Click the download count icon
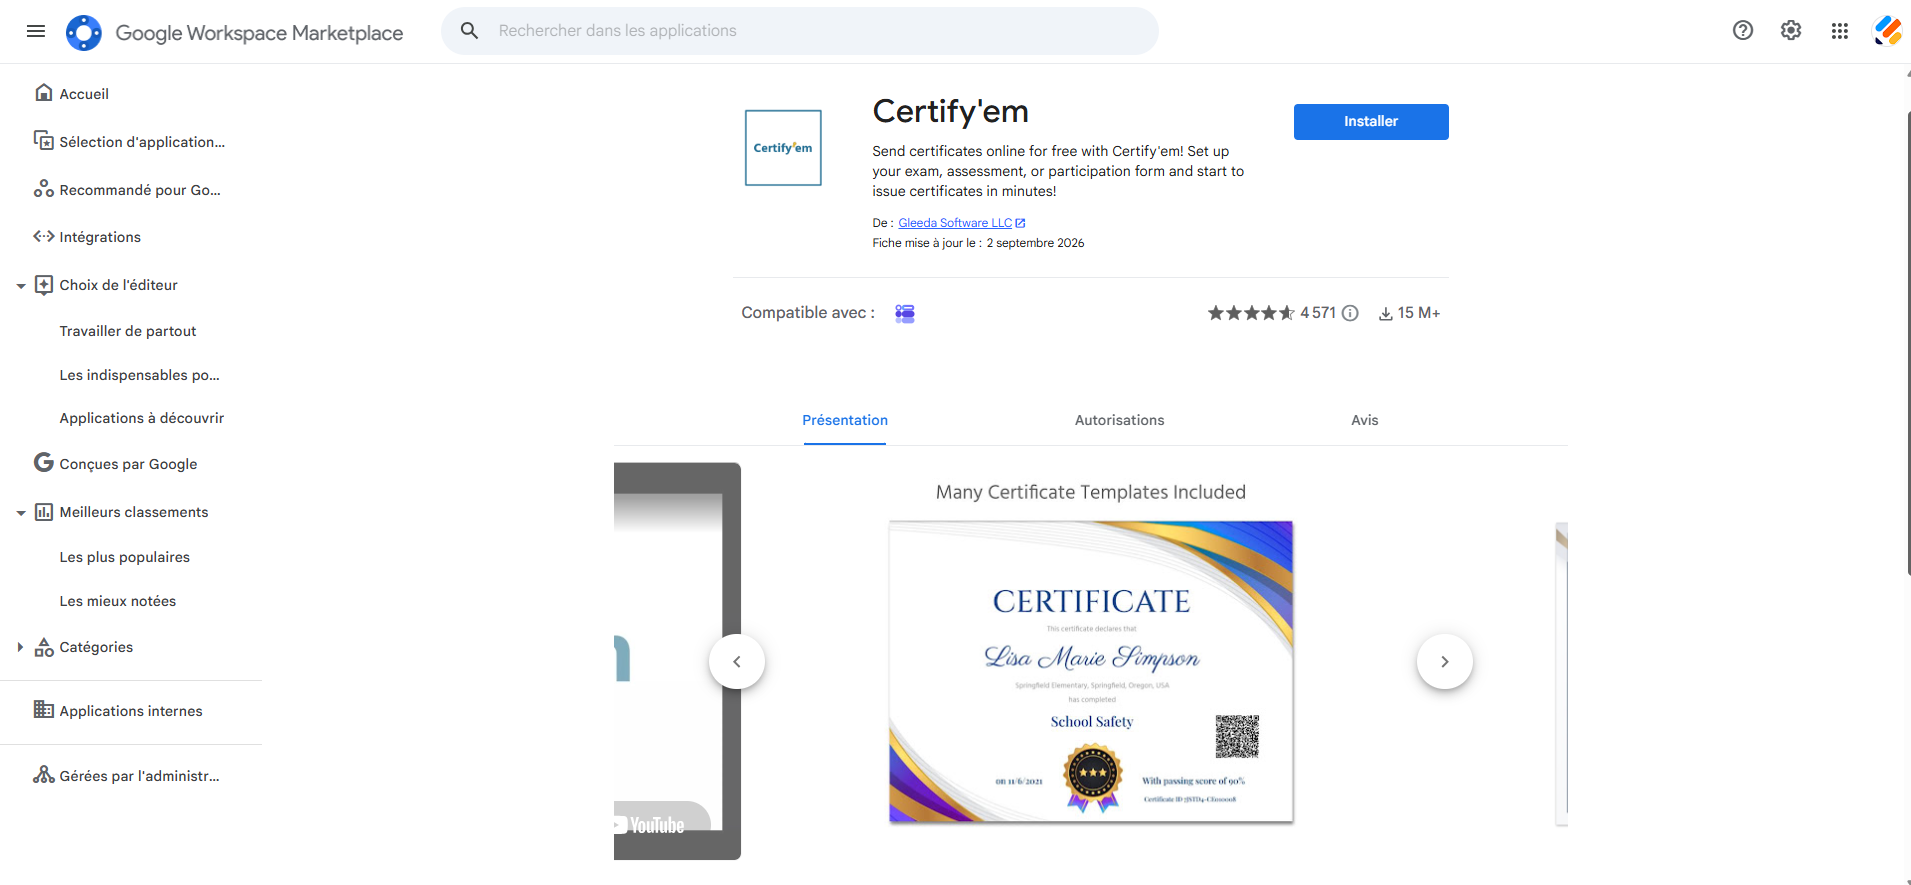The height and width of the screenshot is (885, 1911). (x=1386, y=314)
